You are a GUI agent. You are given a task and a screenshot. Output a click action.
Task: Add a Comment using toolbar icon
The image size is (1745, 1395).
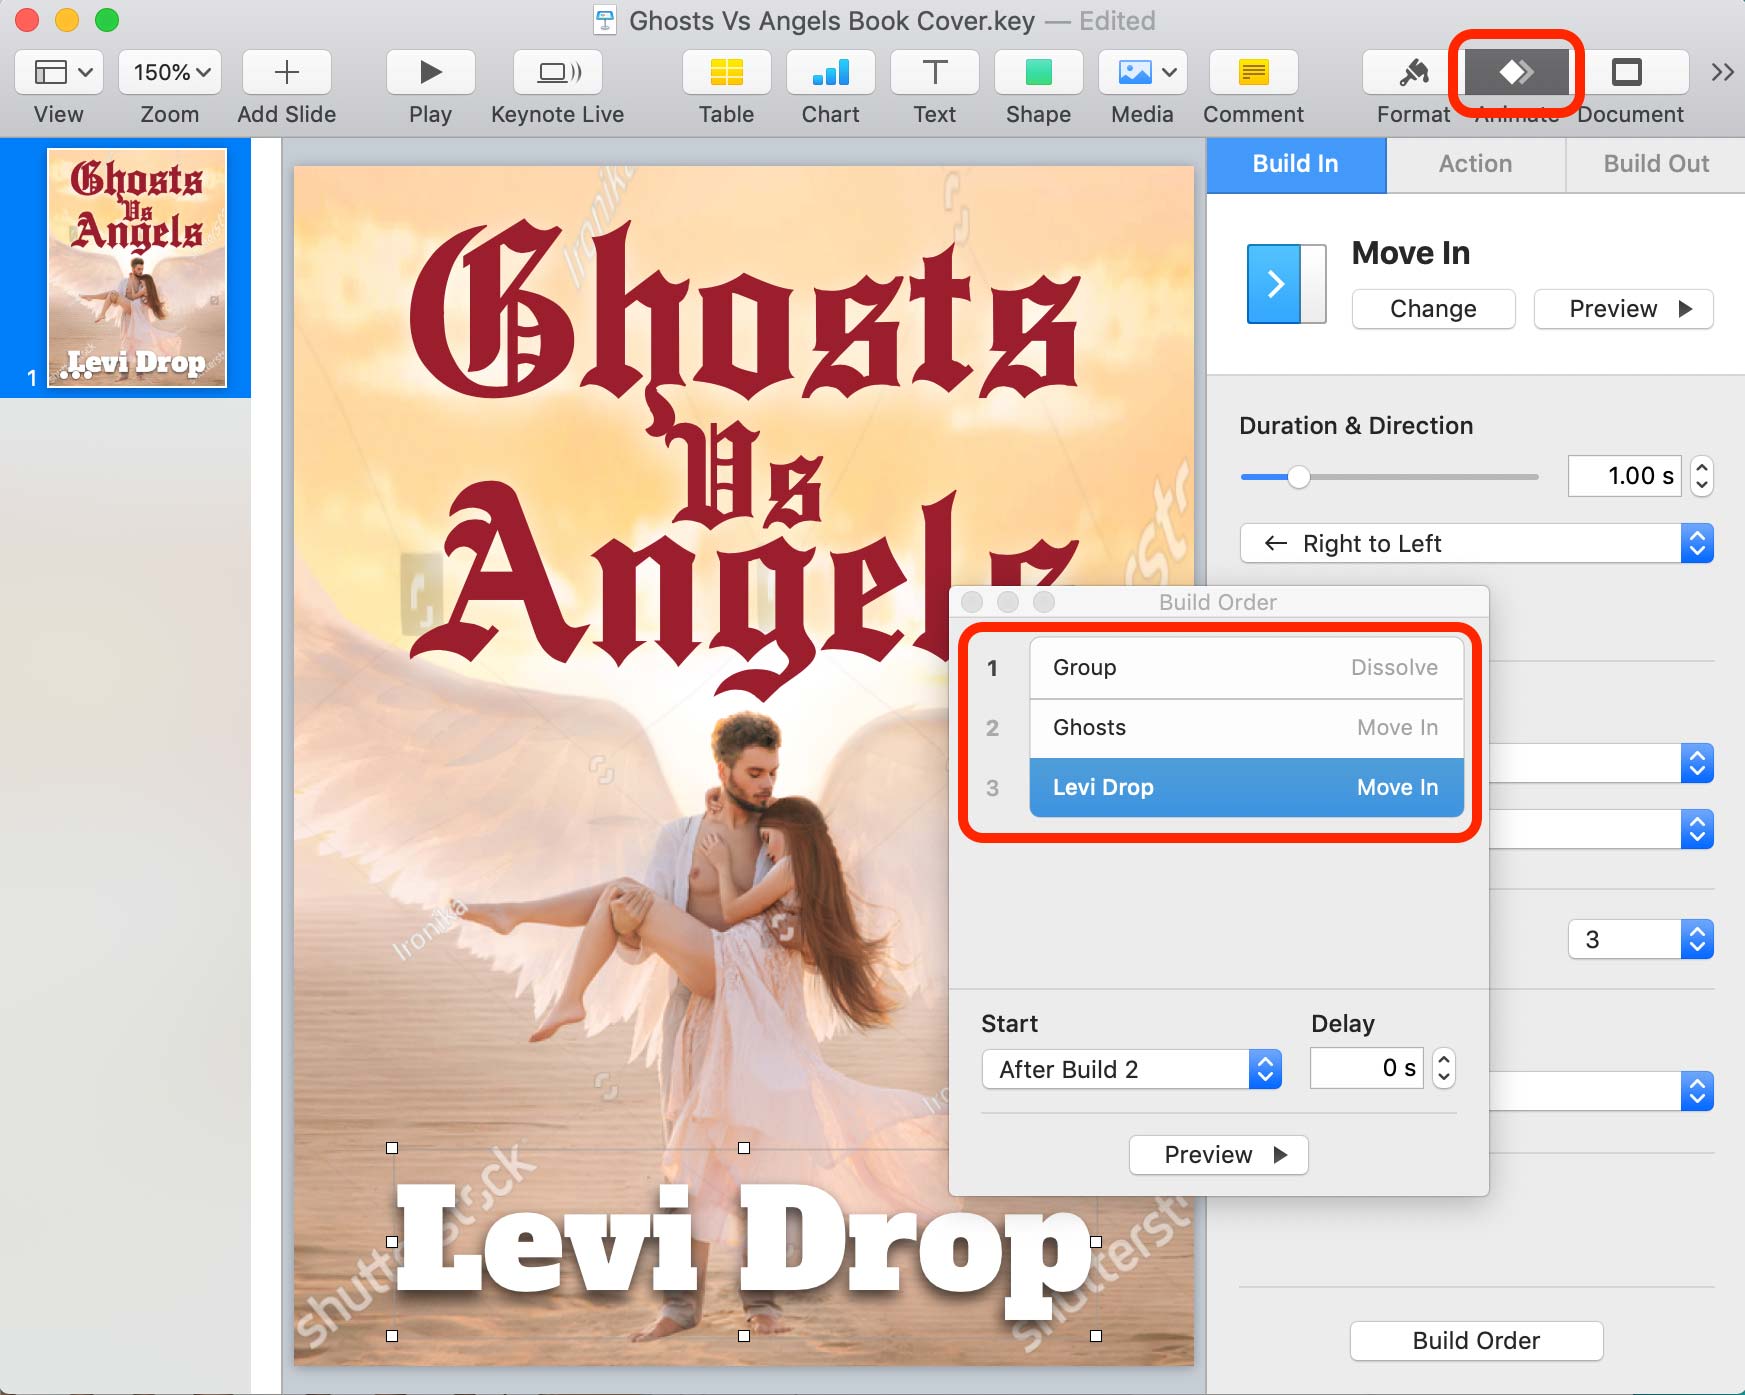click(x=1253, y=72)
